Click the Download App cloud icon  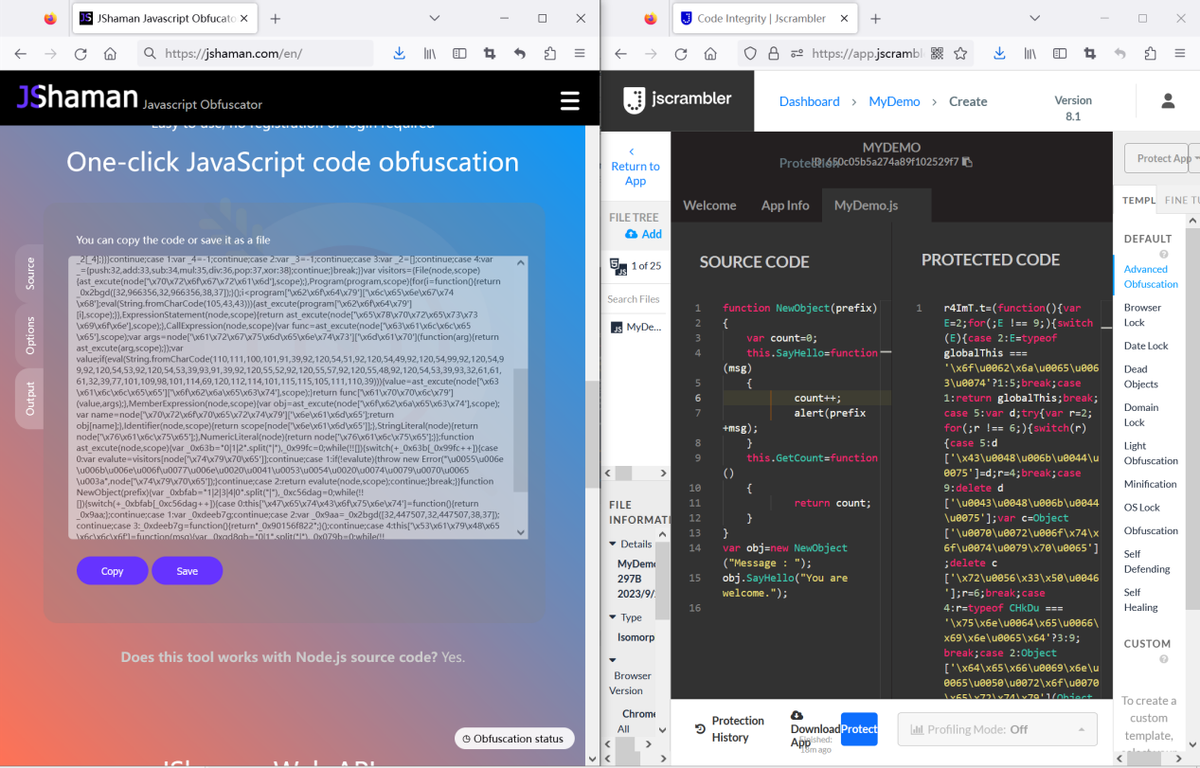796,715
